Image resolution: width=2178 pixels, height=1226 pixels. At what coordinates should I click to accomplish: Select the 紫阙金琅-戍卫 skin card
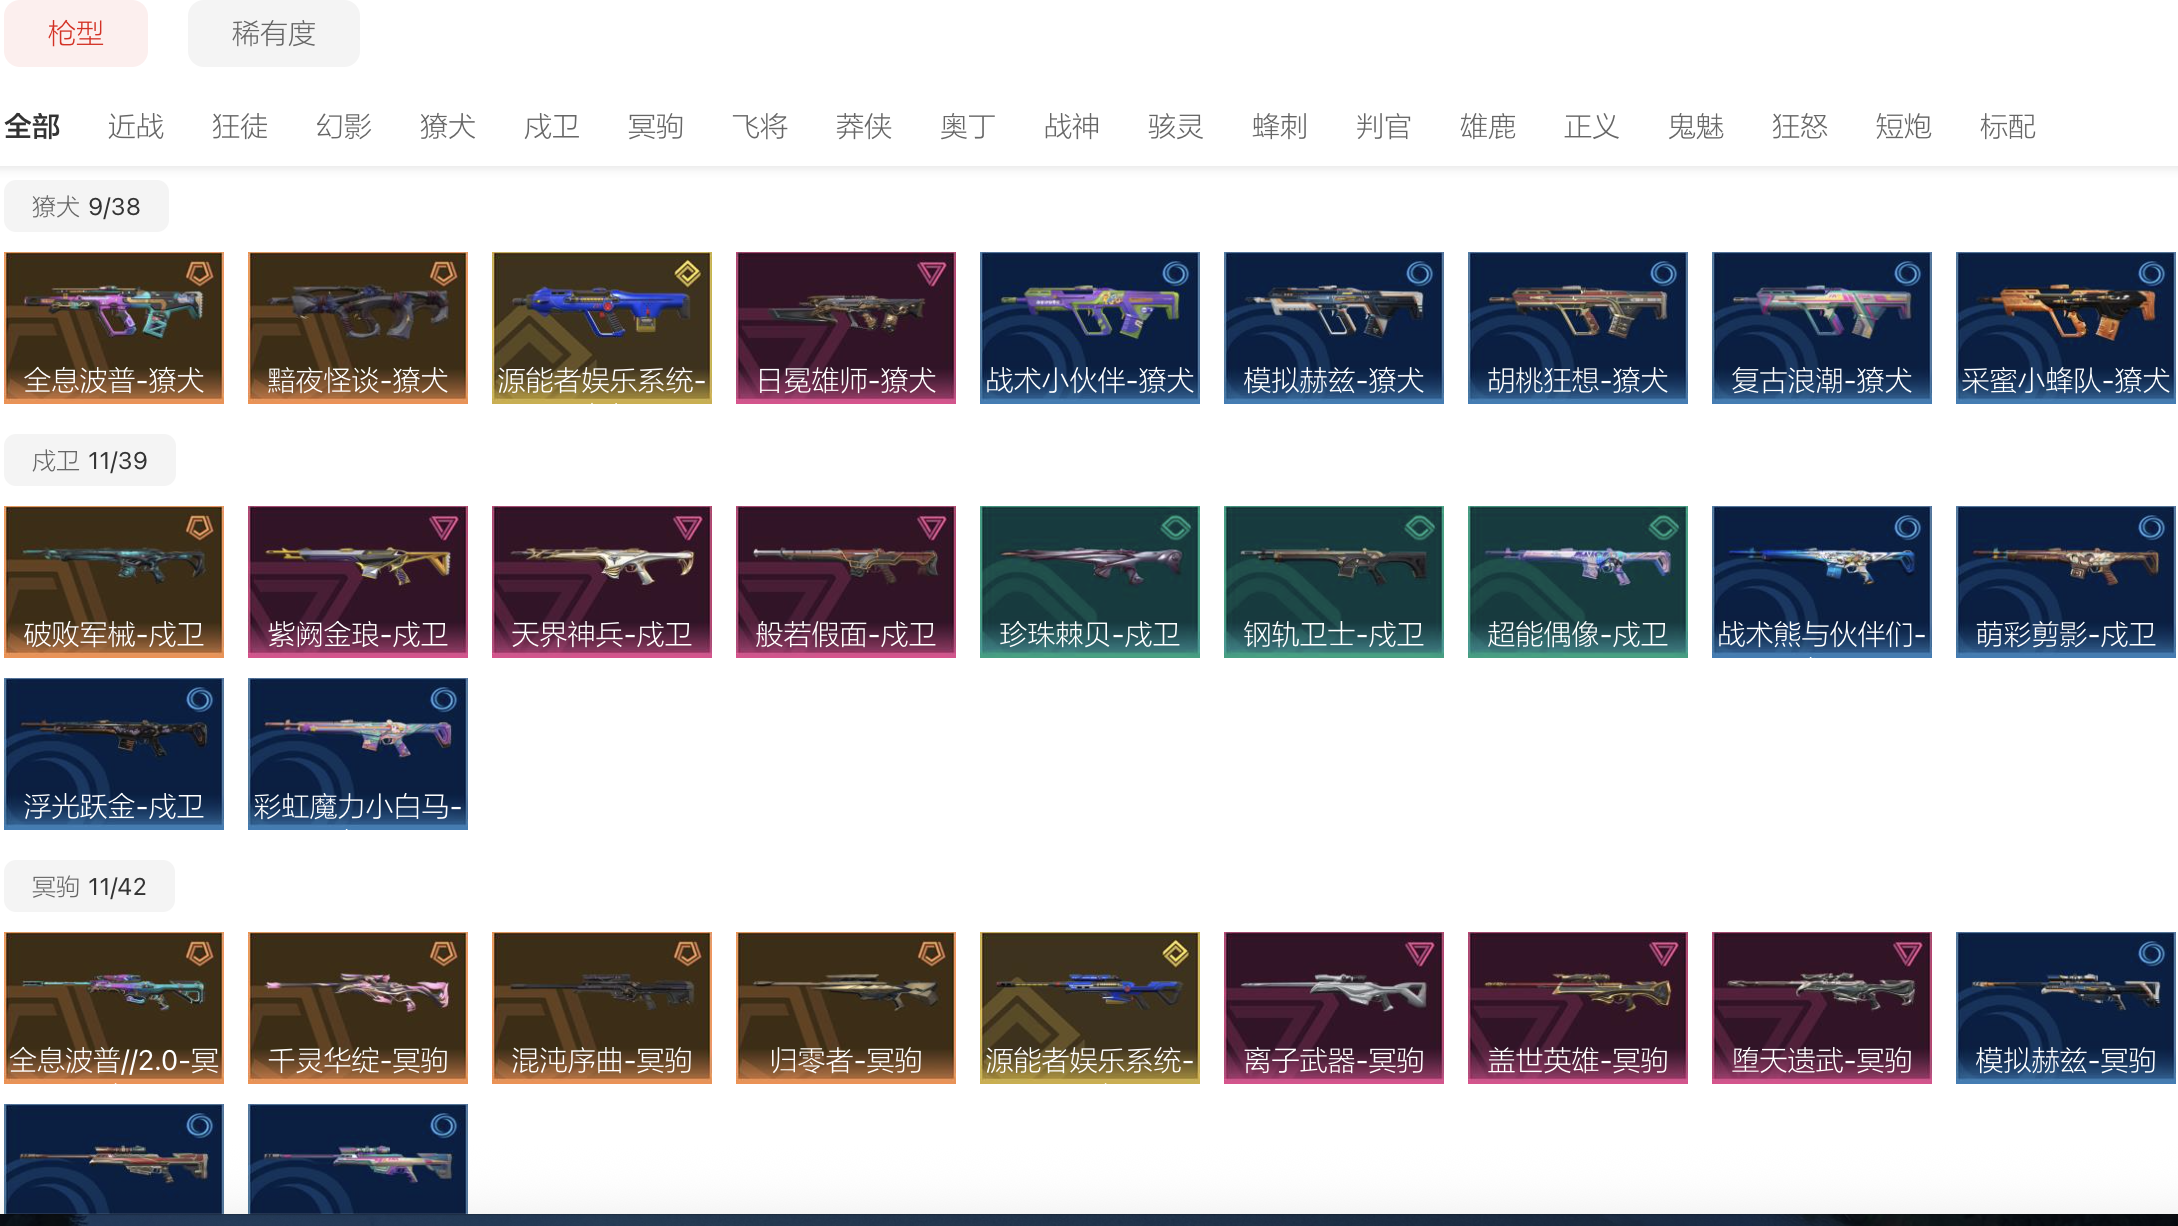click(358, 582)
